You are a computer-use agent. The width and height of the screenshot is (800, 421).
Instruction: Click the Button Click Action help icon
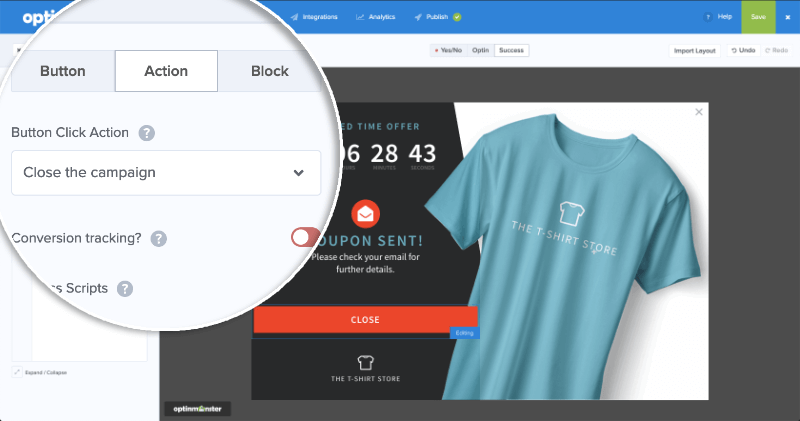(x=146, y=133)
